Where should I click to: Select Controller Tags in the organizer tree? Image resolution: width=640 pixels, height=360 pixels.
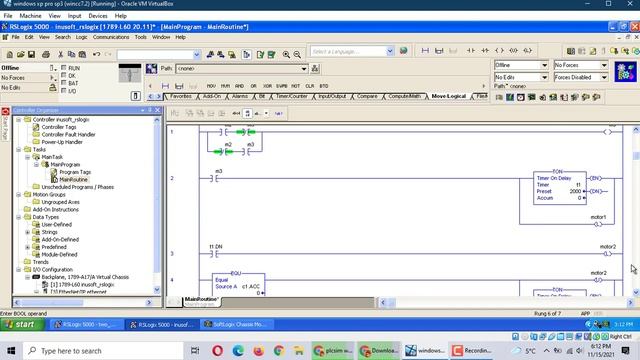[x=59, y=127]
